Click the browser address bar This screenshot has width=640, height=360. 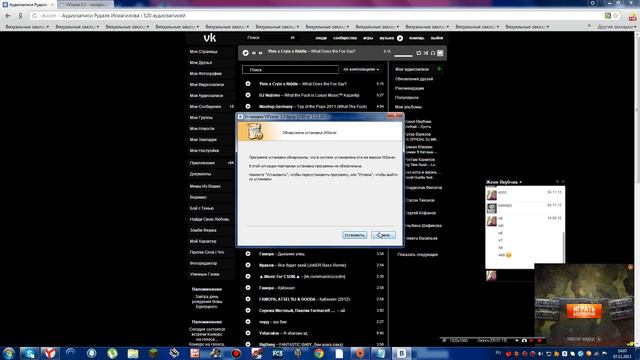point(318,16)
